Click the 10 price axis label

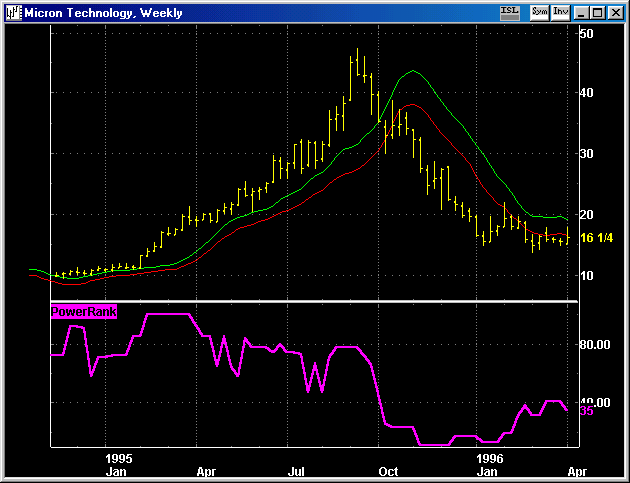[587, 276]
